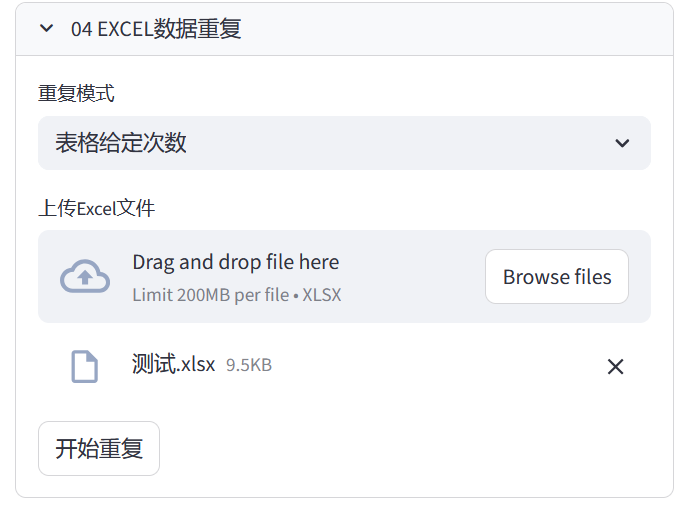Click the 'Limit 200MB per file • XLSX' hint

(x=236, y=295)
